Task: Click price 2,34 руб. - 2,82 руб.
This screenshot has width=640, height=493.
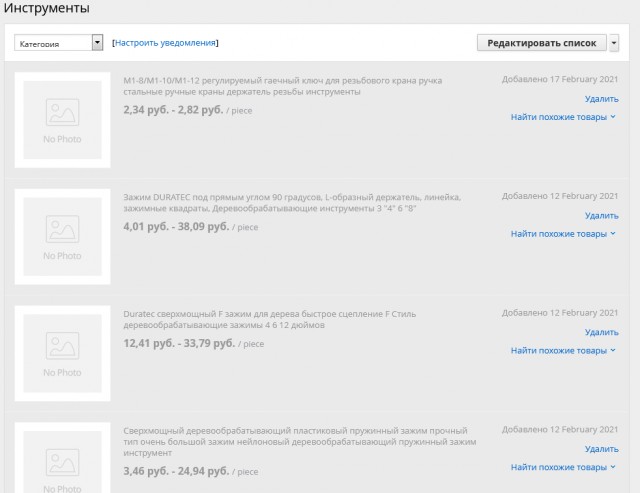Action: [x=173, y=110]
